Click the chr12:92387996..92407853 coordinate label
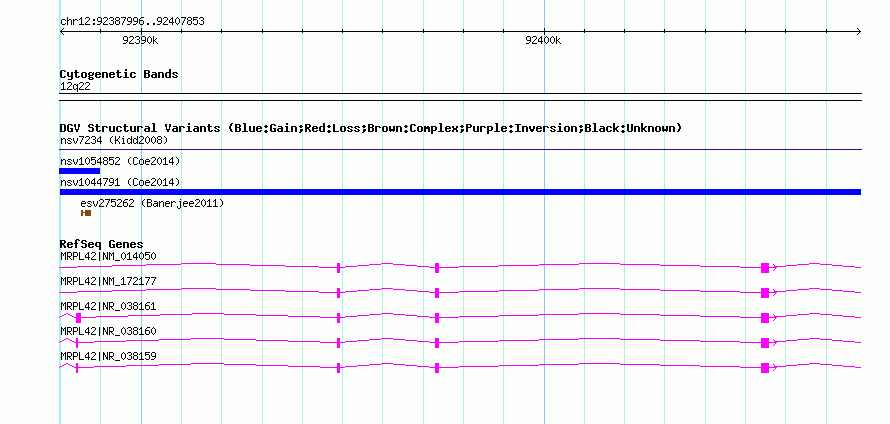Viewport: 890px width, 424px height. point(132,22)
